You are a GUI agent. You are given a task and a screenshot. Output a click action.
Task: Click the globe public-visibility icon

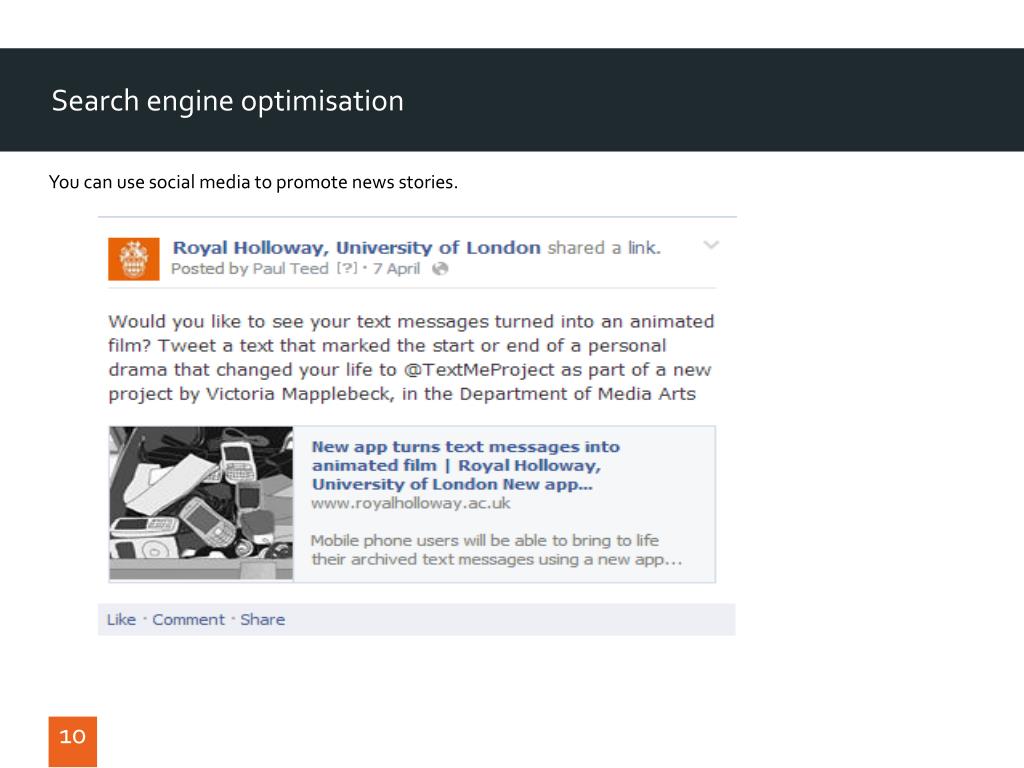coord(440,268)
